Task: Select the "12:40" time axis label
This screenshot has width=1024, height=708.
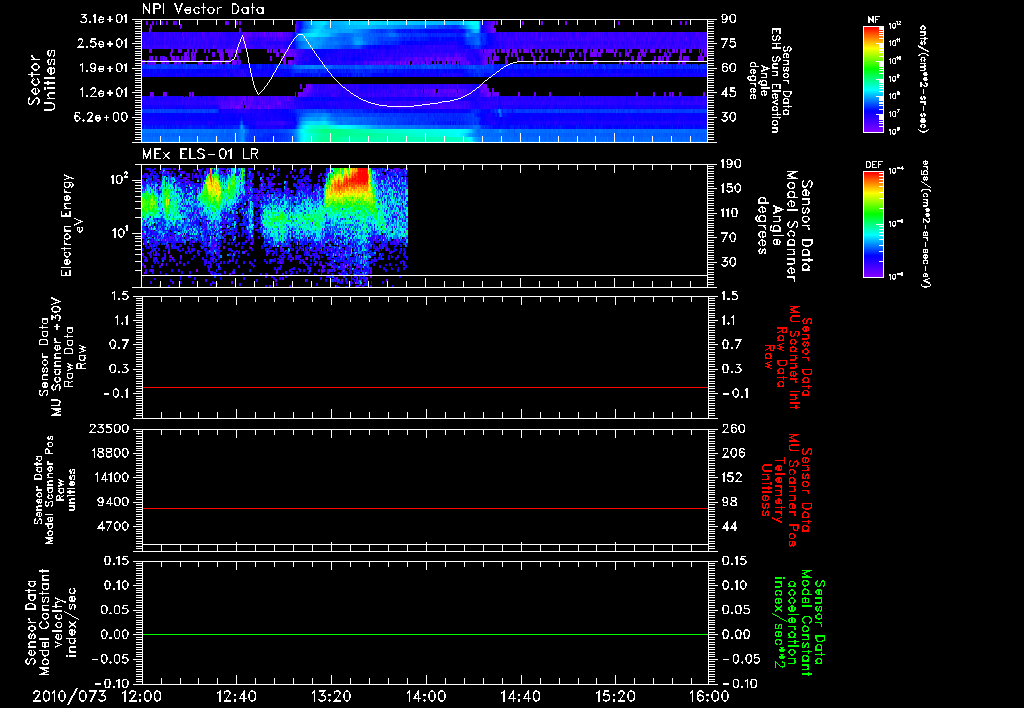Action: [x=236, y=696]
